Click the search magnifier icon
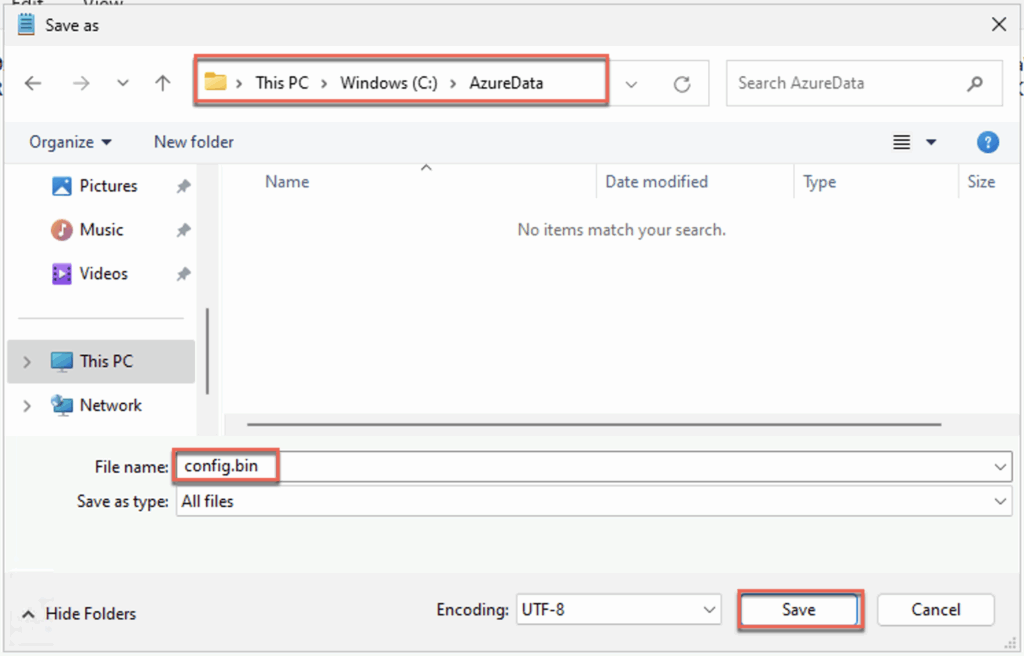1024x656 pixels. coord(975,84)
